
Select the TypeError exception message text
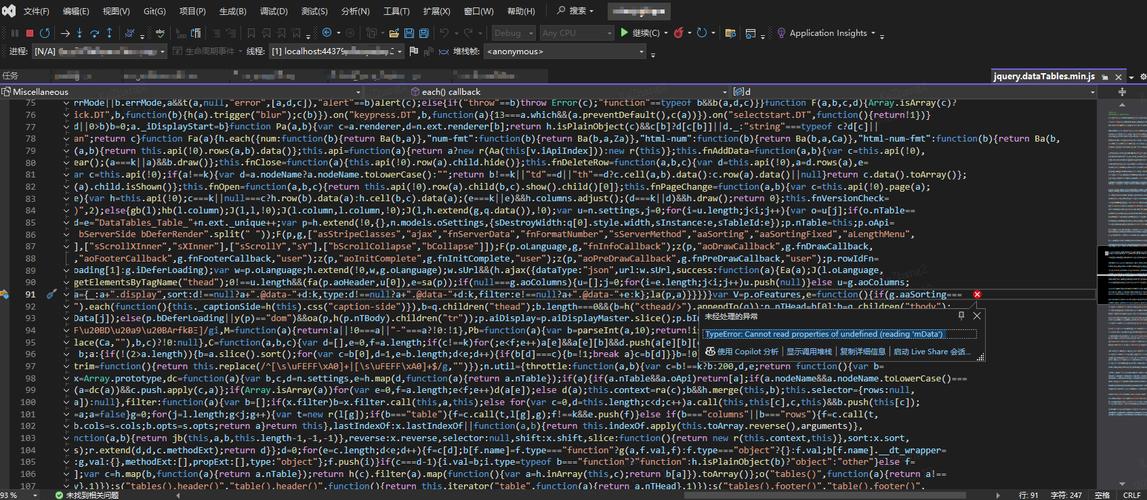[825, 333]
